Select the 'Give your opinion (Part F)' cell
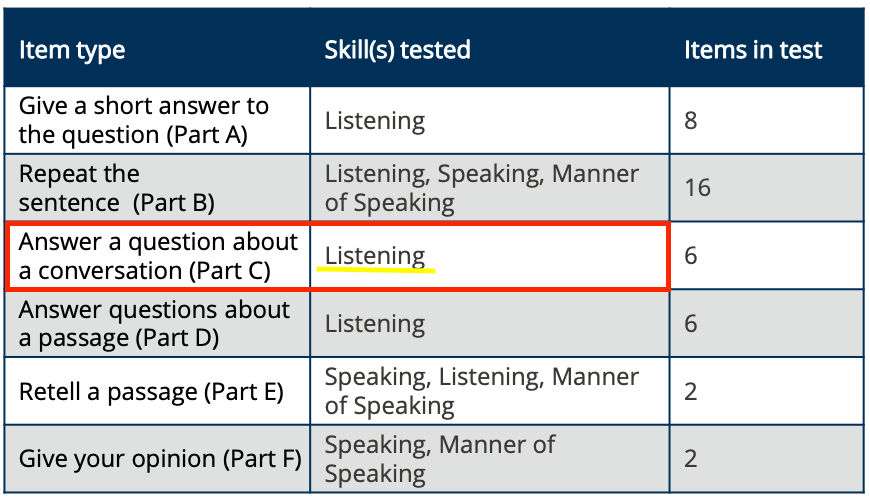The image size is (870, 500). (157, 459)
